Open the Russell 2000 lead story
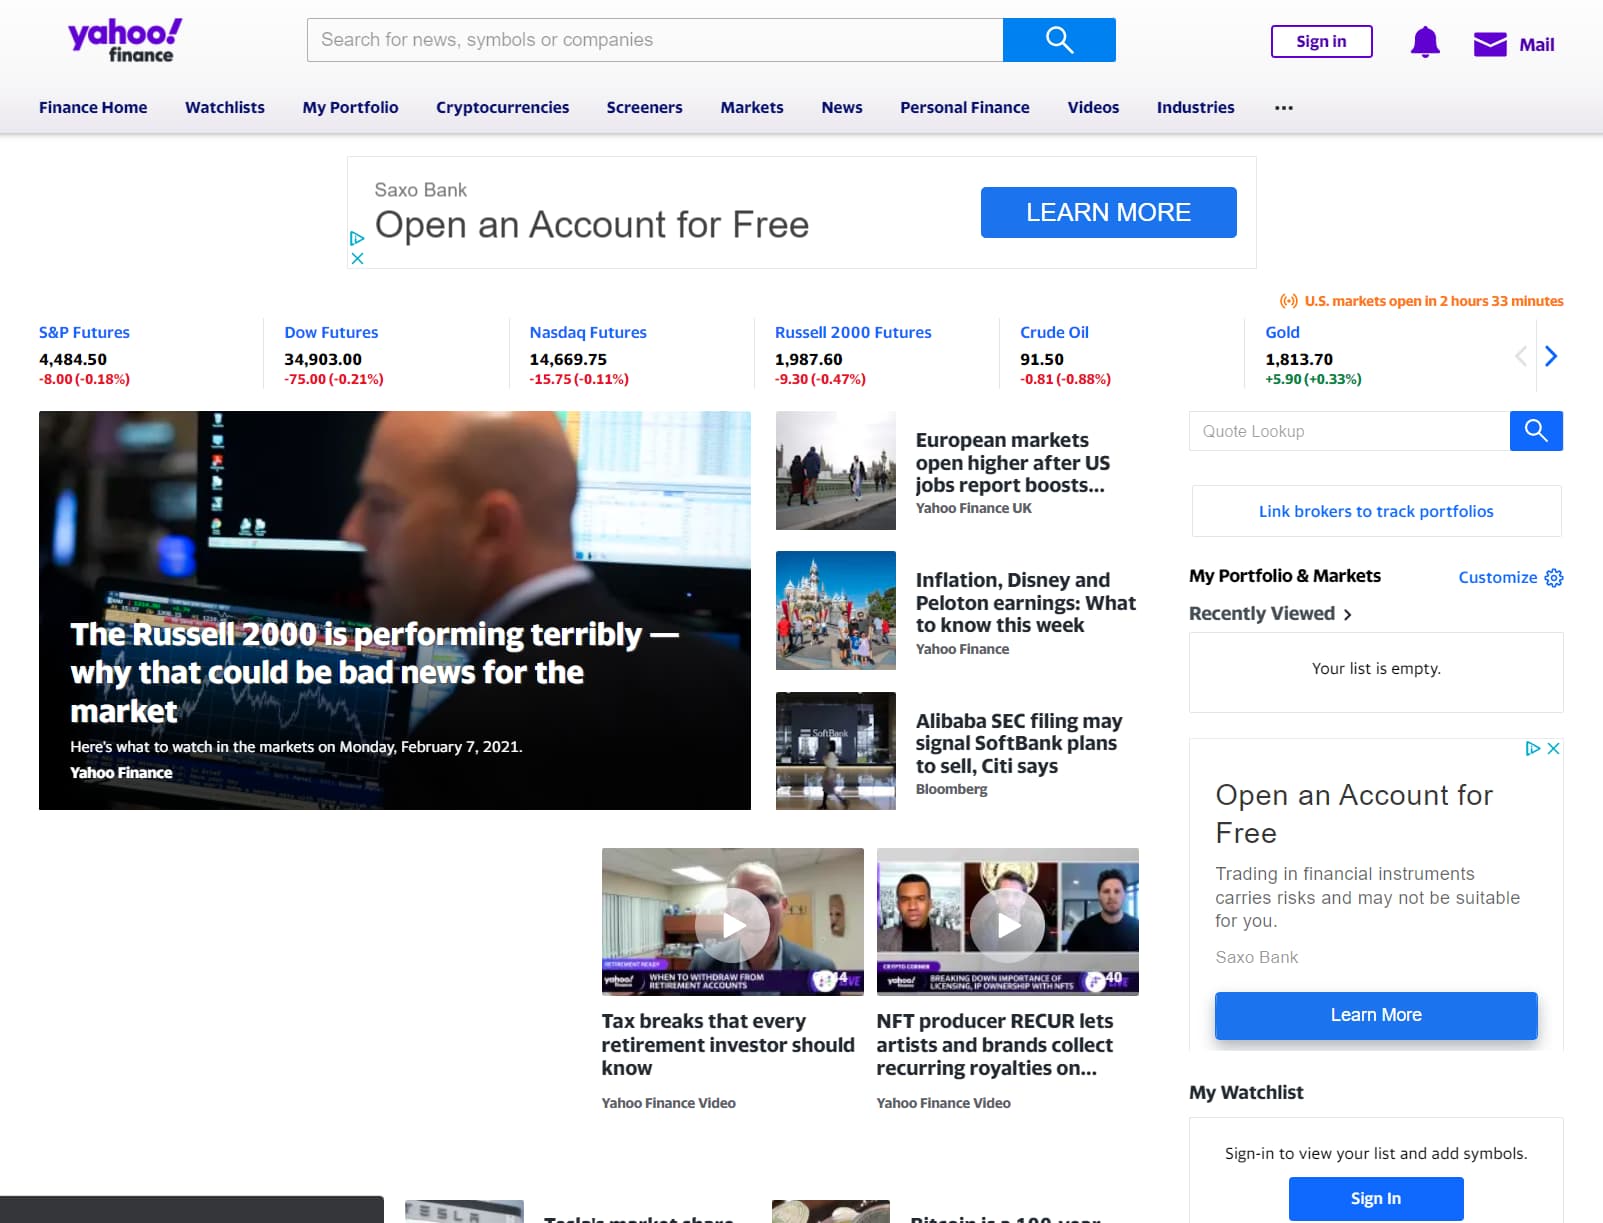 395,610
